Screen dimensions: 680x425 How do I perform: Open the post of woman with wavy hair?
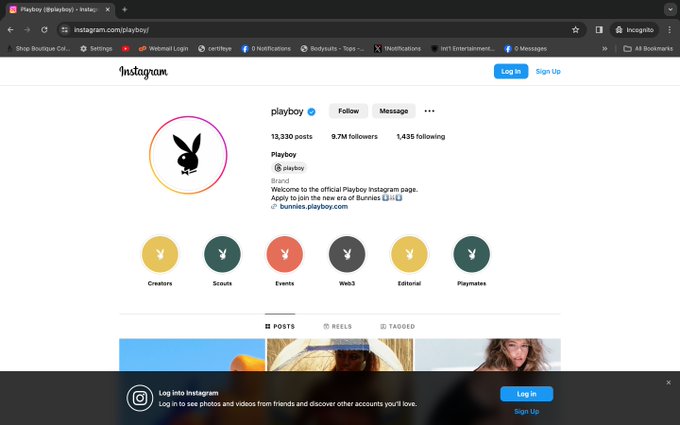488,355
